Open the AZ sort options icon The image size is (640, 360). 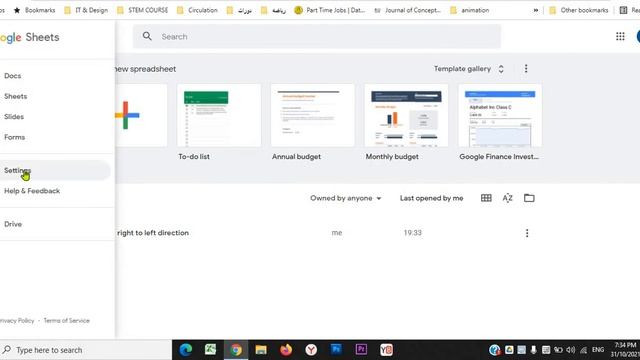(x=507, y=198)
